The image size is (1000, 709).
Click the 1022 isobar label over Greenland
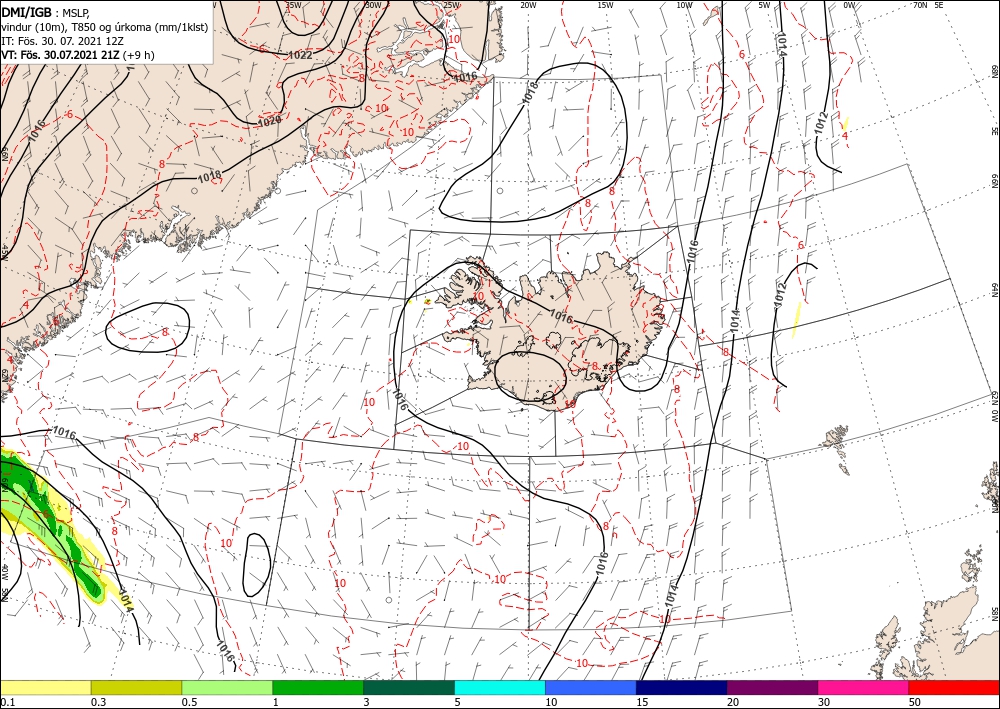300,55
